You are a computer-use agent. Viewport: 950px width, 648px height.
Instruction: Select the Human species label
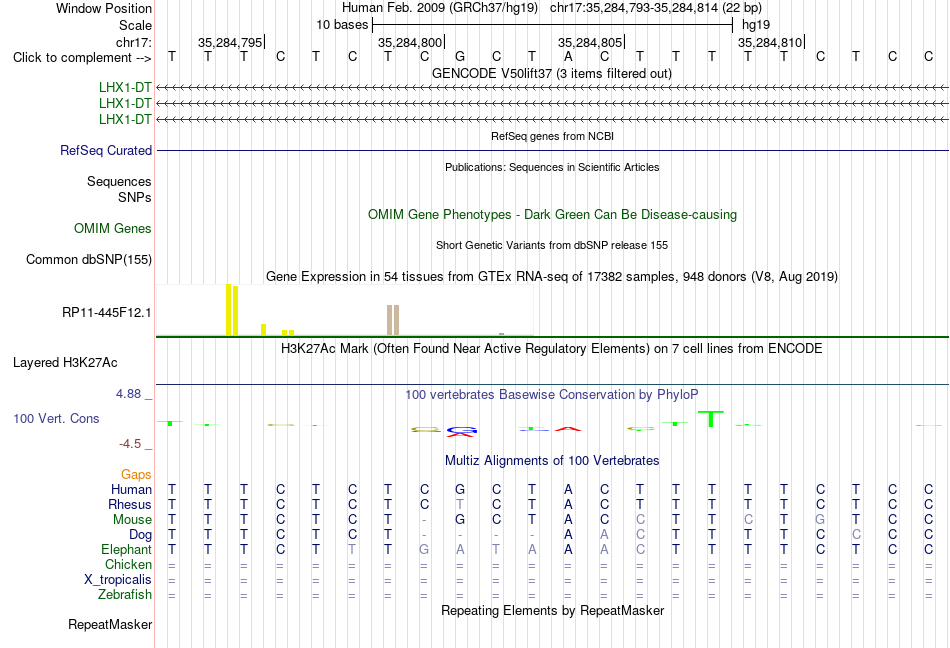tap(131, 489)
